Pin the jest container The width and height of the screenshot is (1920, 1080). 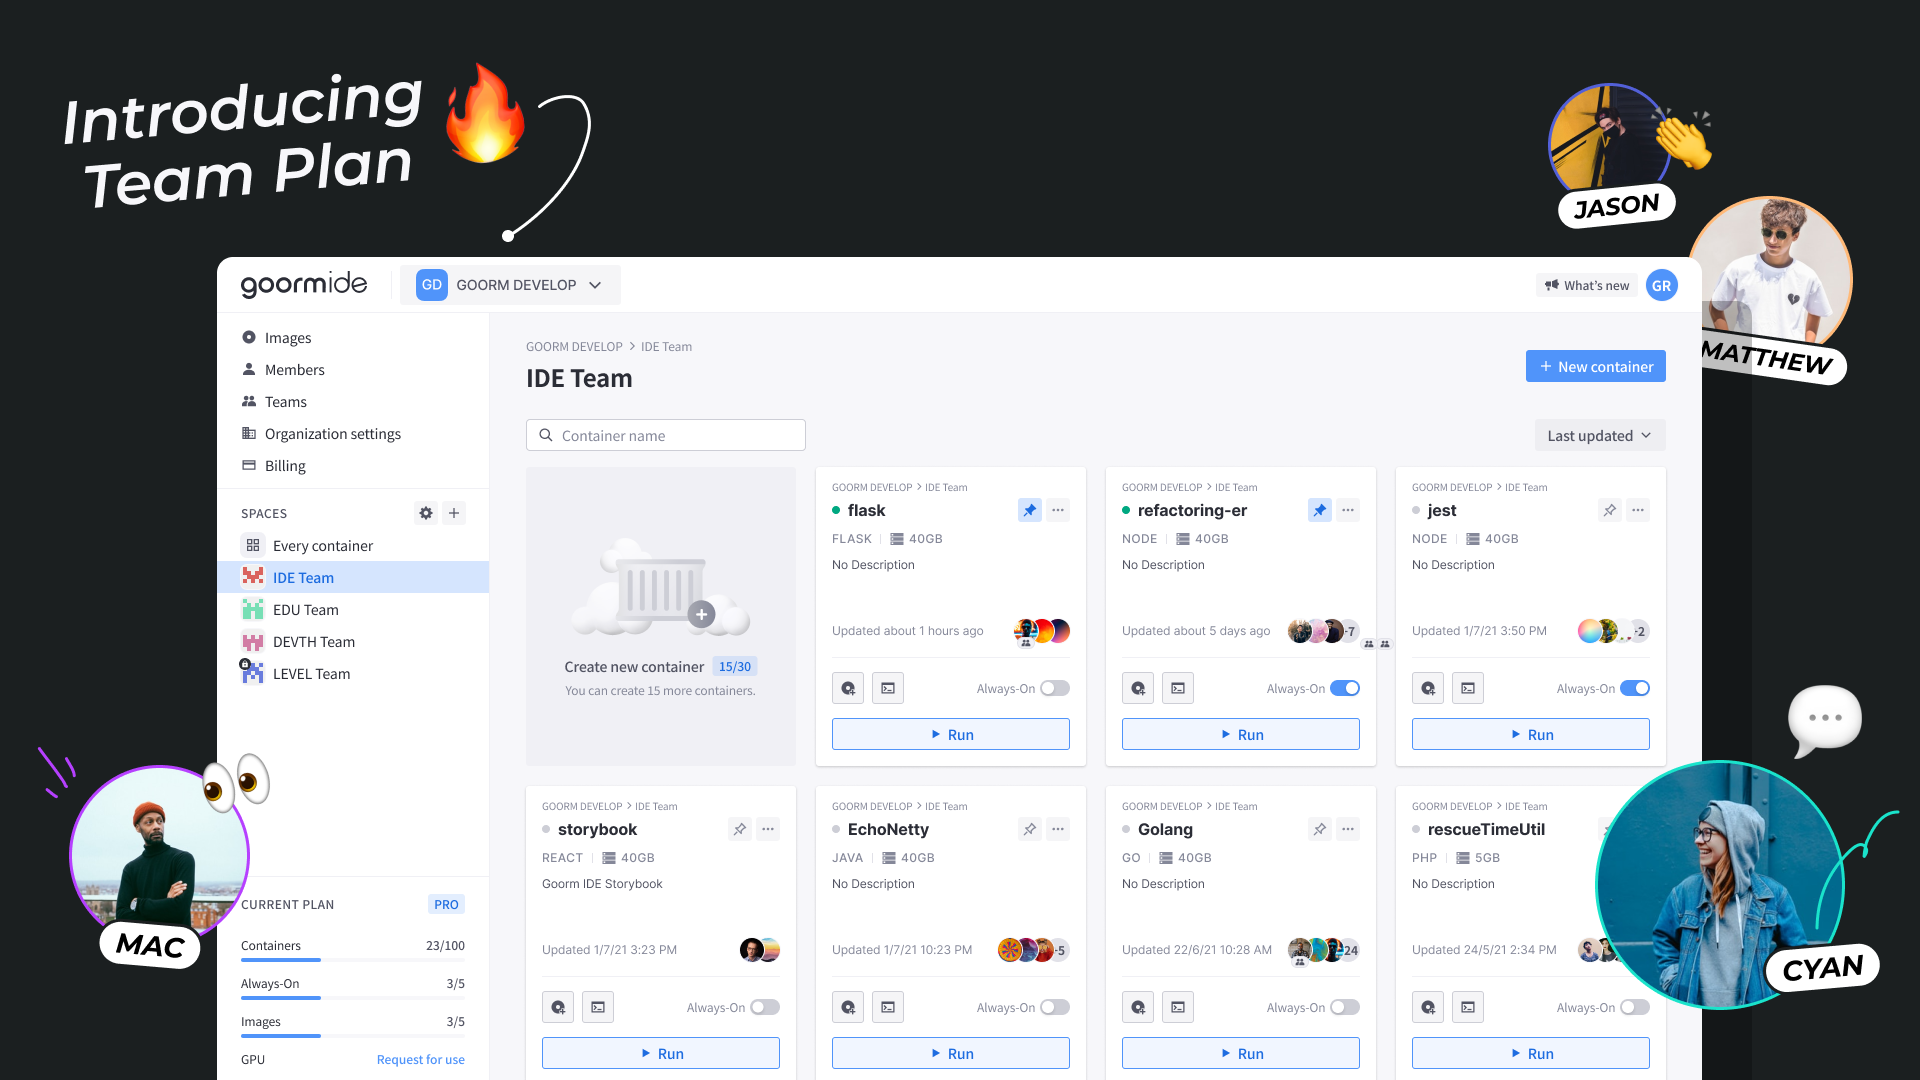point(1609,510)
